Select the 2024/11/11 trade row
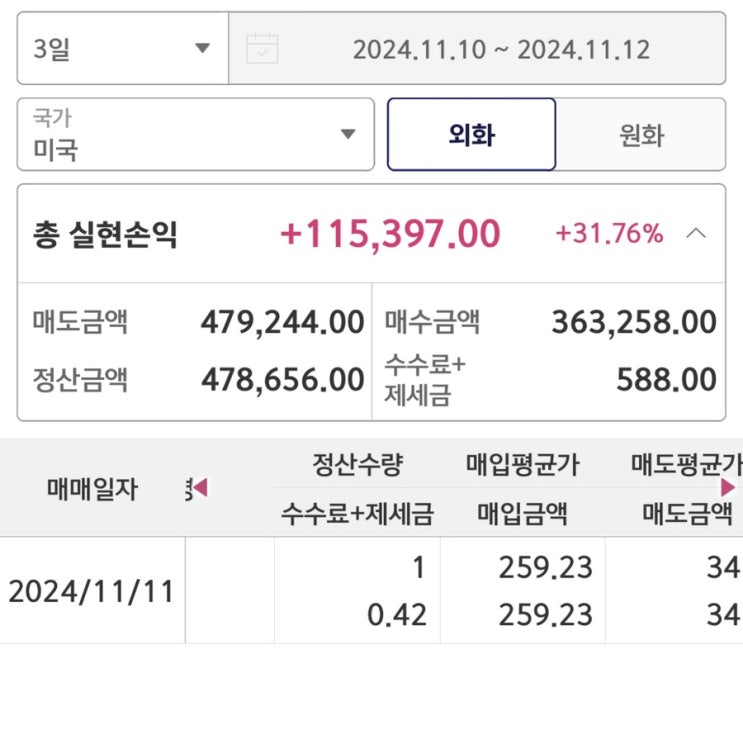Image resolution: width=743 pixels, height=735 pixels. coord(92,591)
